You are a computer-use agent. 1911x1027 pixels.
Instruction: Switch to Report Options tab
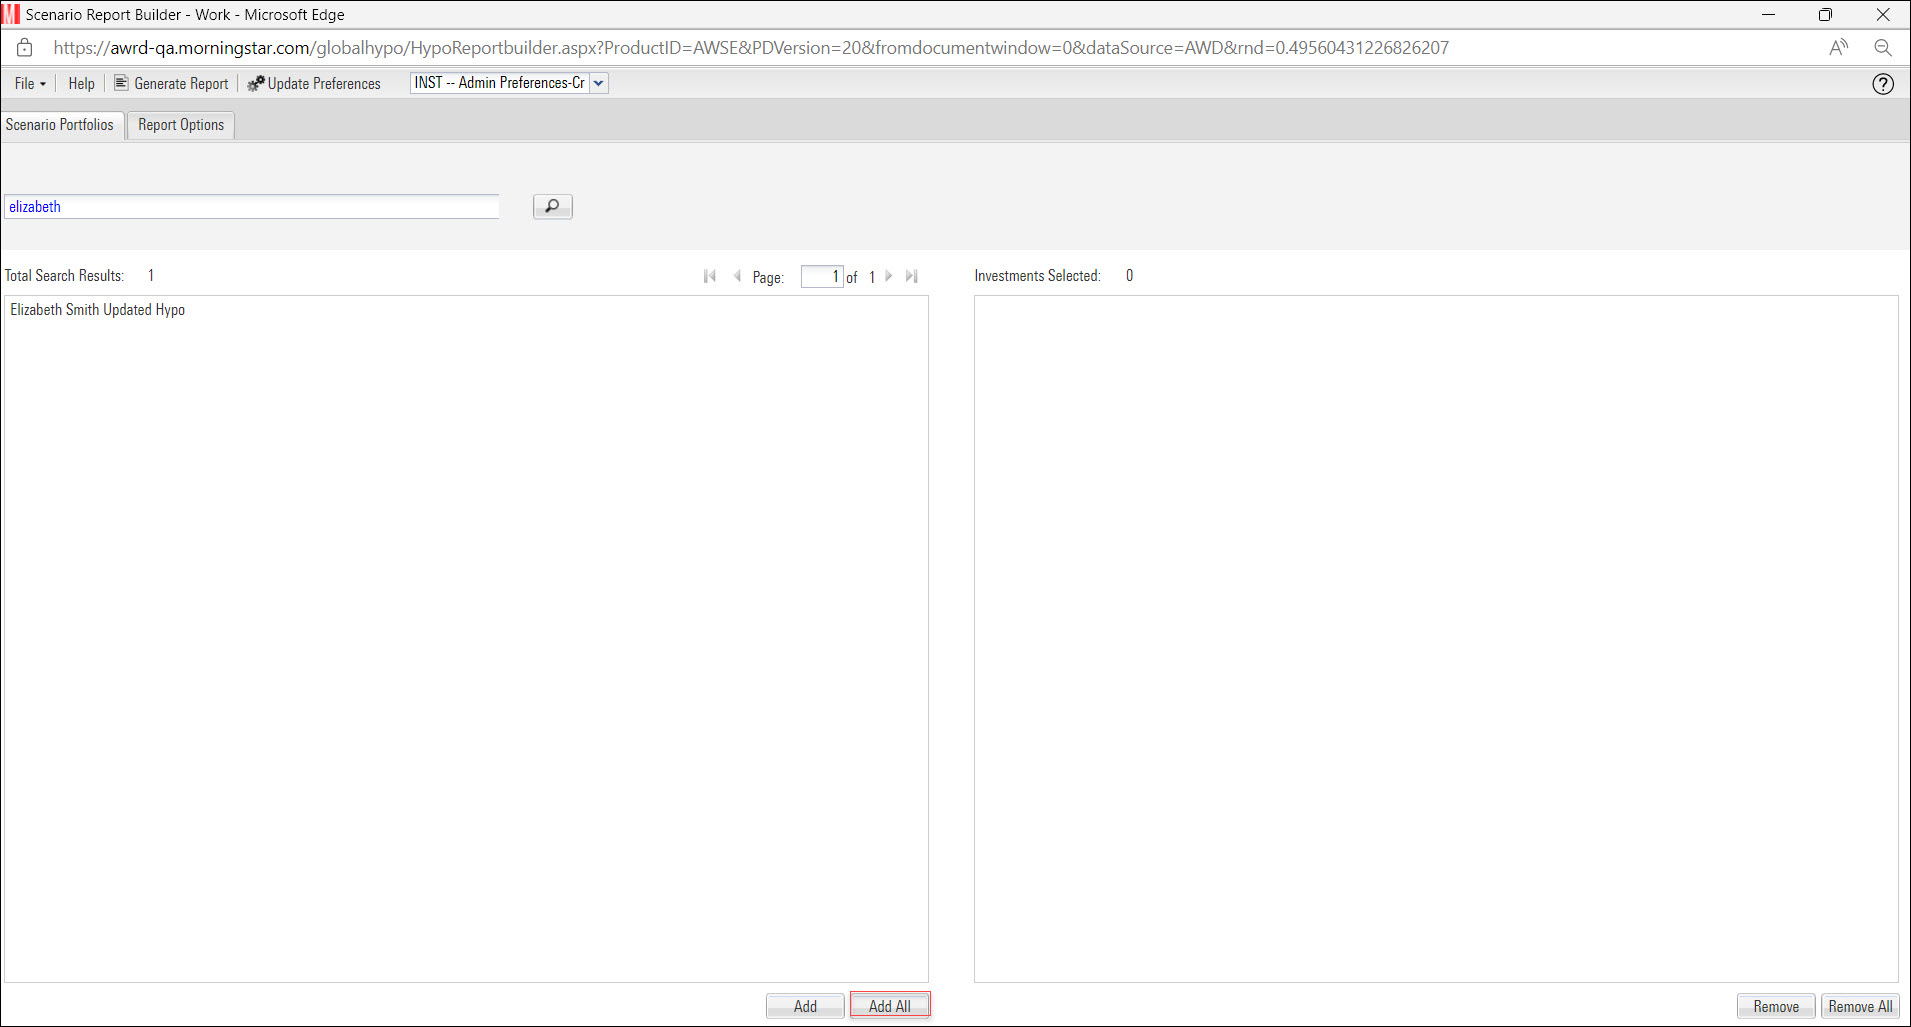(181, 125)
